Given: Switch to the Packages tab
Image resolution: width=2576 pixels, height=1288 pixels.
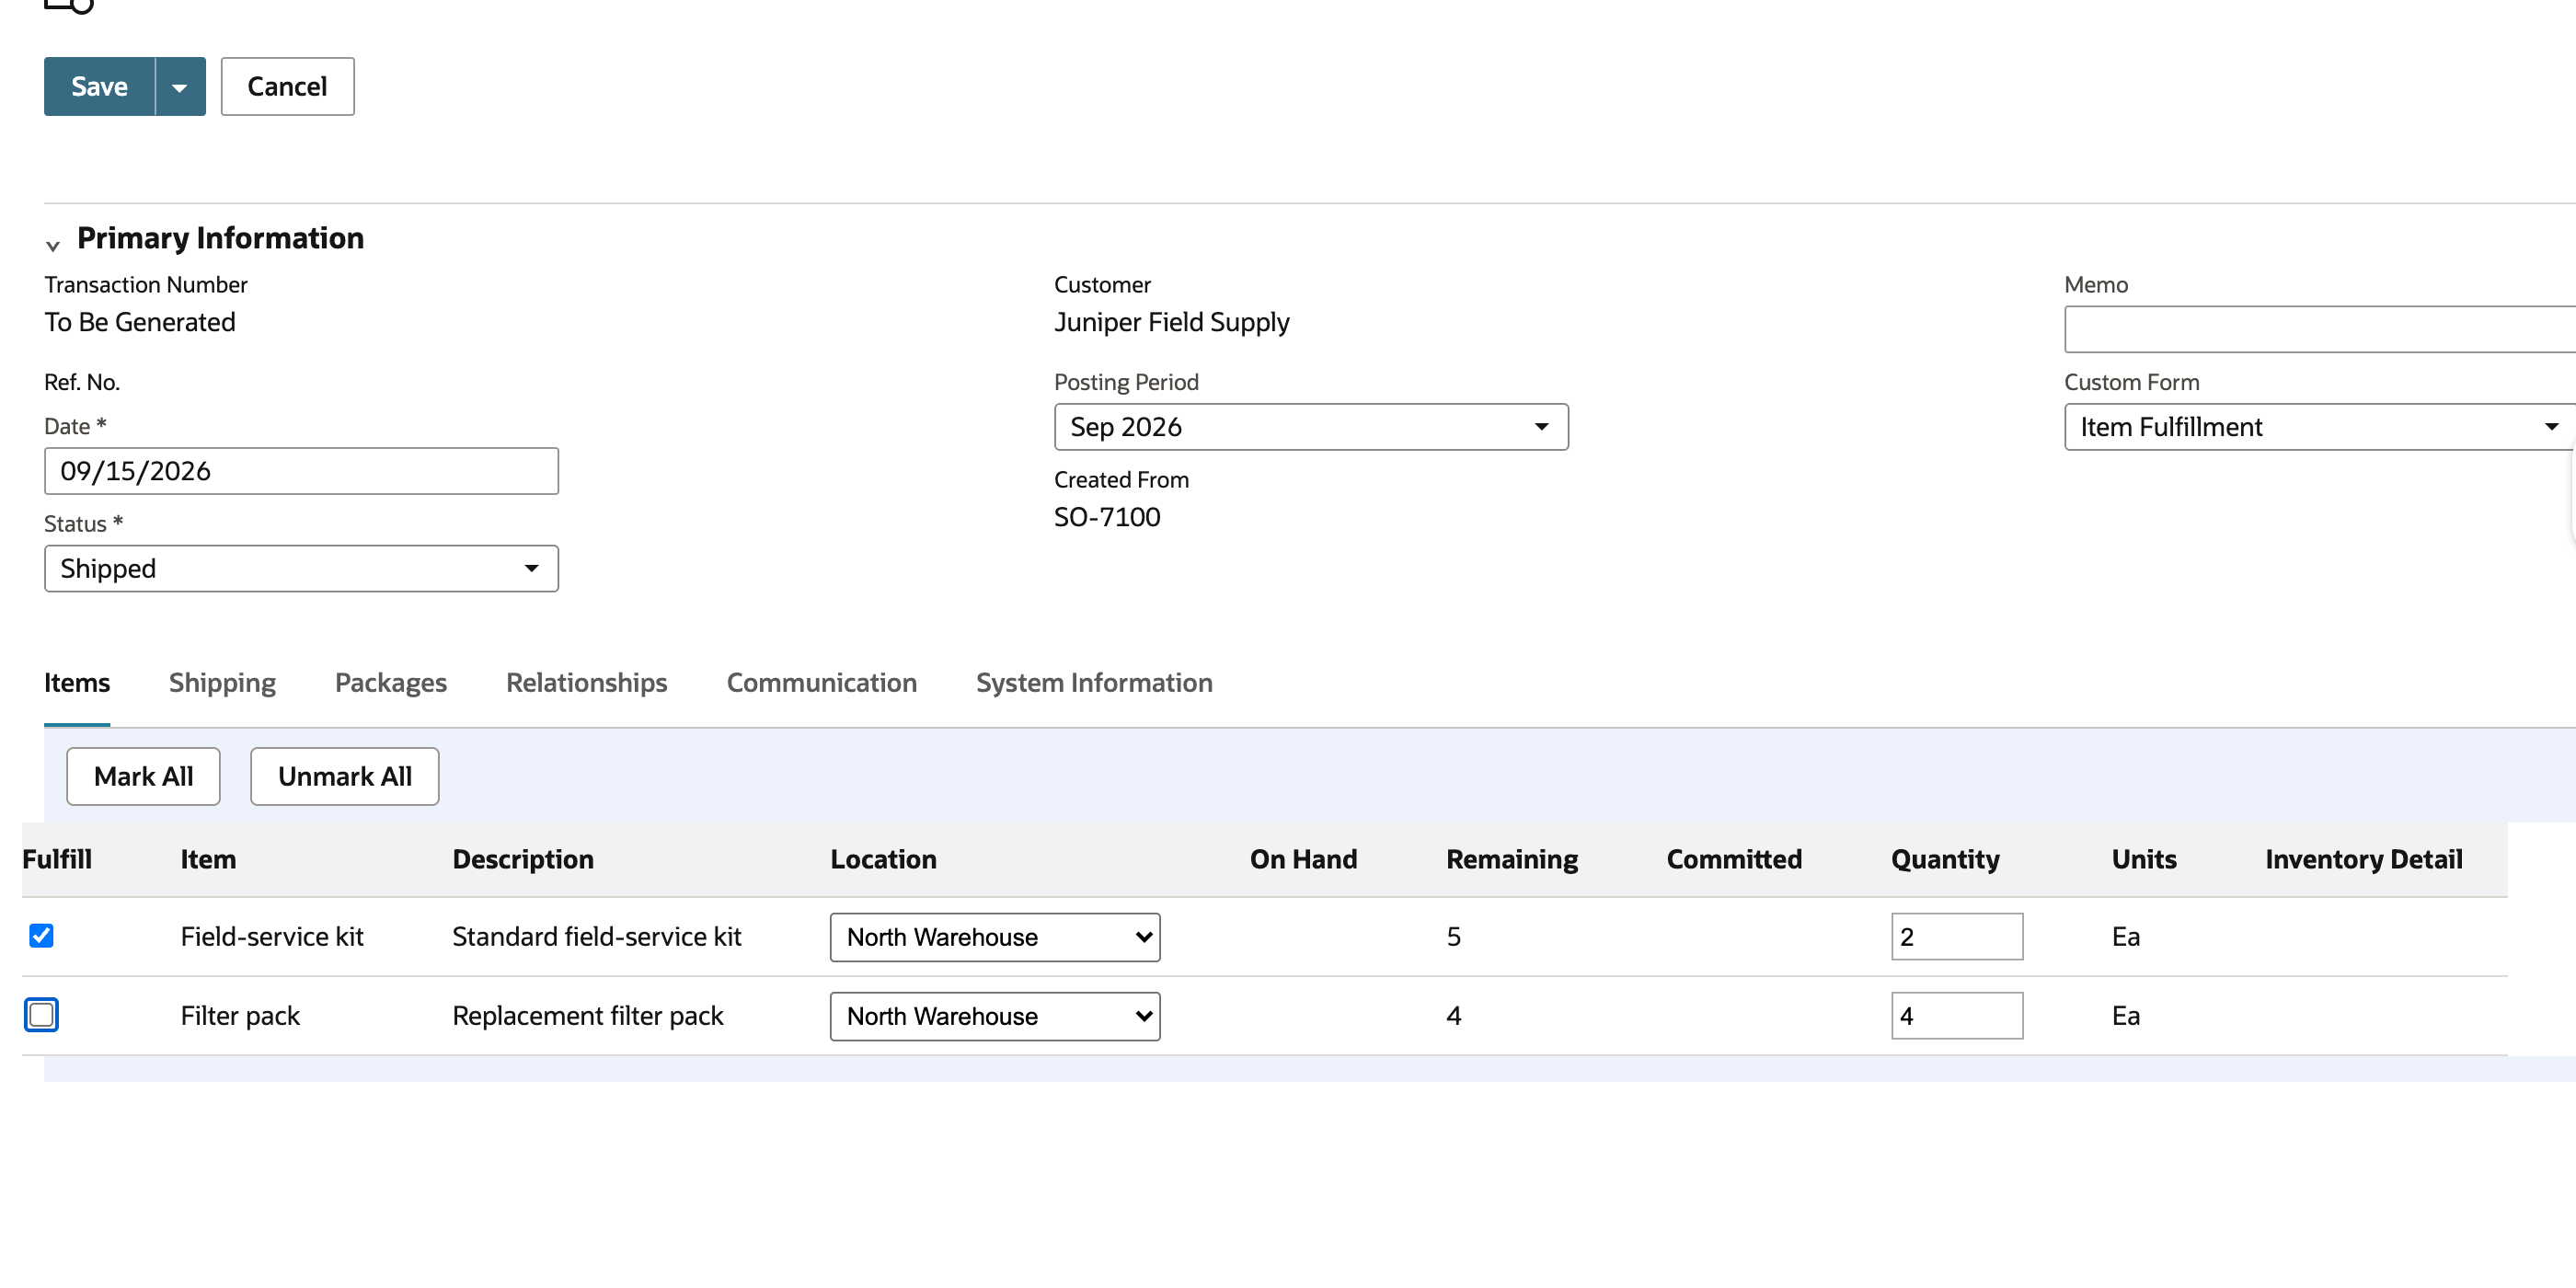Looking at the screenshot, I should 391,683.
